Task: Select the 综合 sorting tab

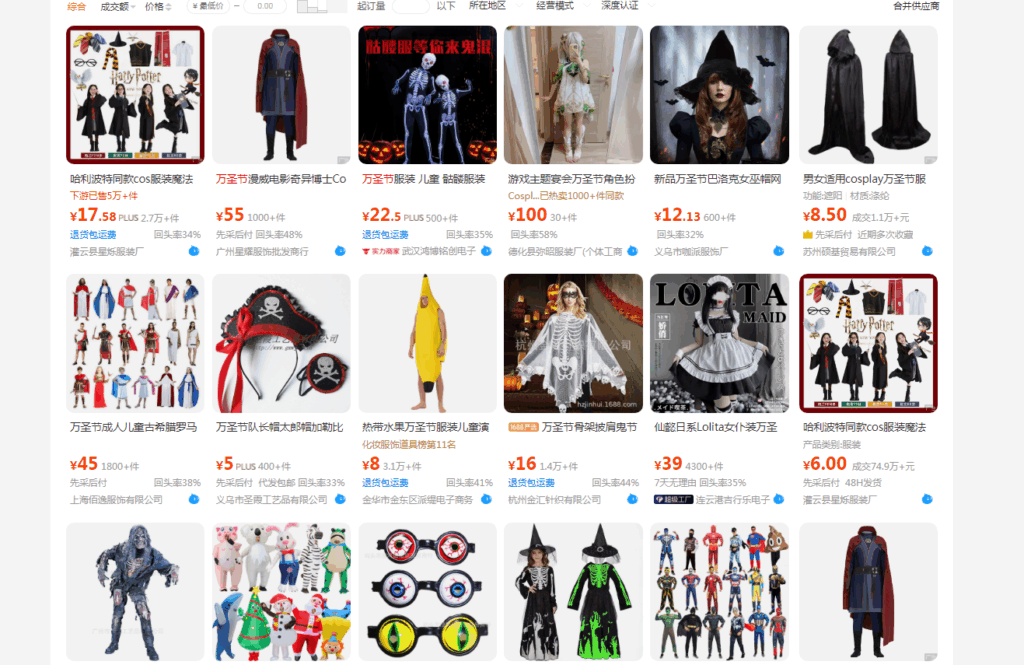Action: click(x=76, y=7)
